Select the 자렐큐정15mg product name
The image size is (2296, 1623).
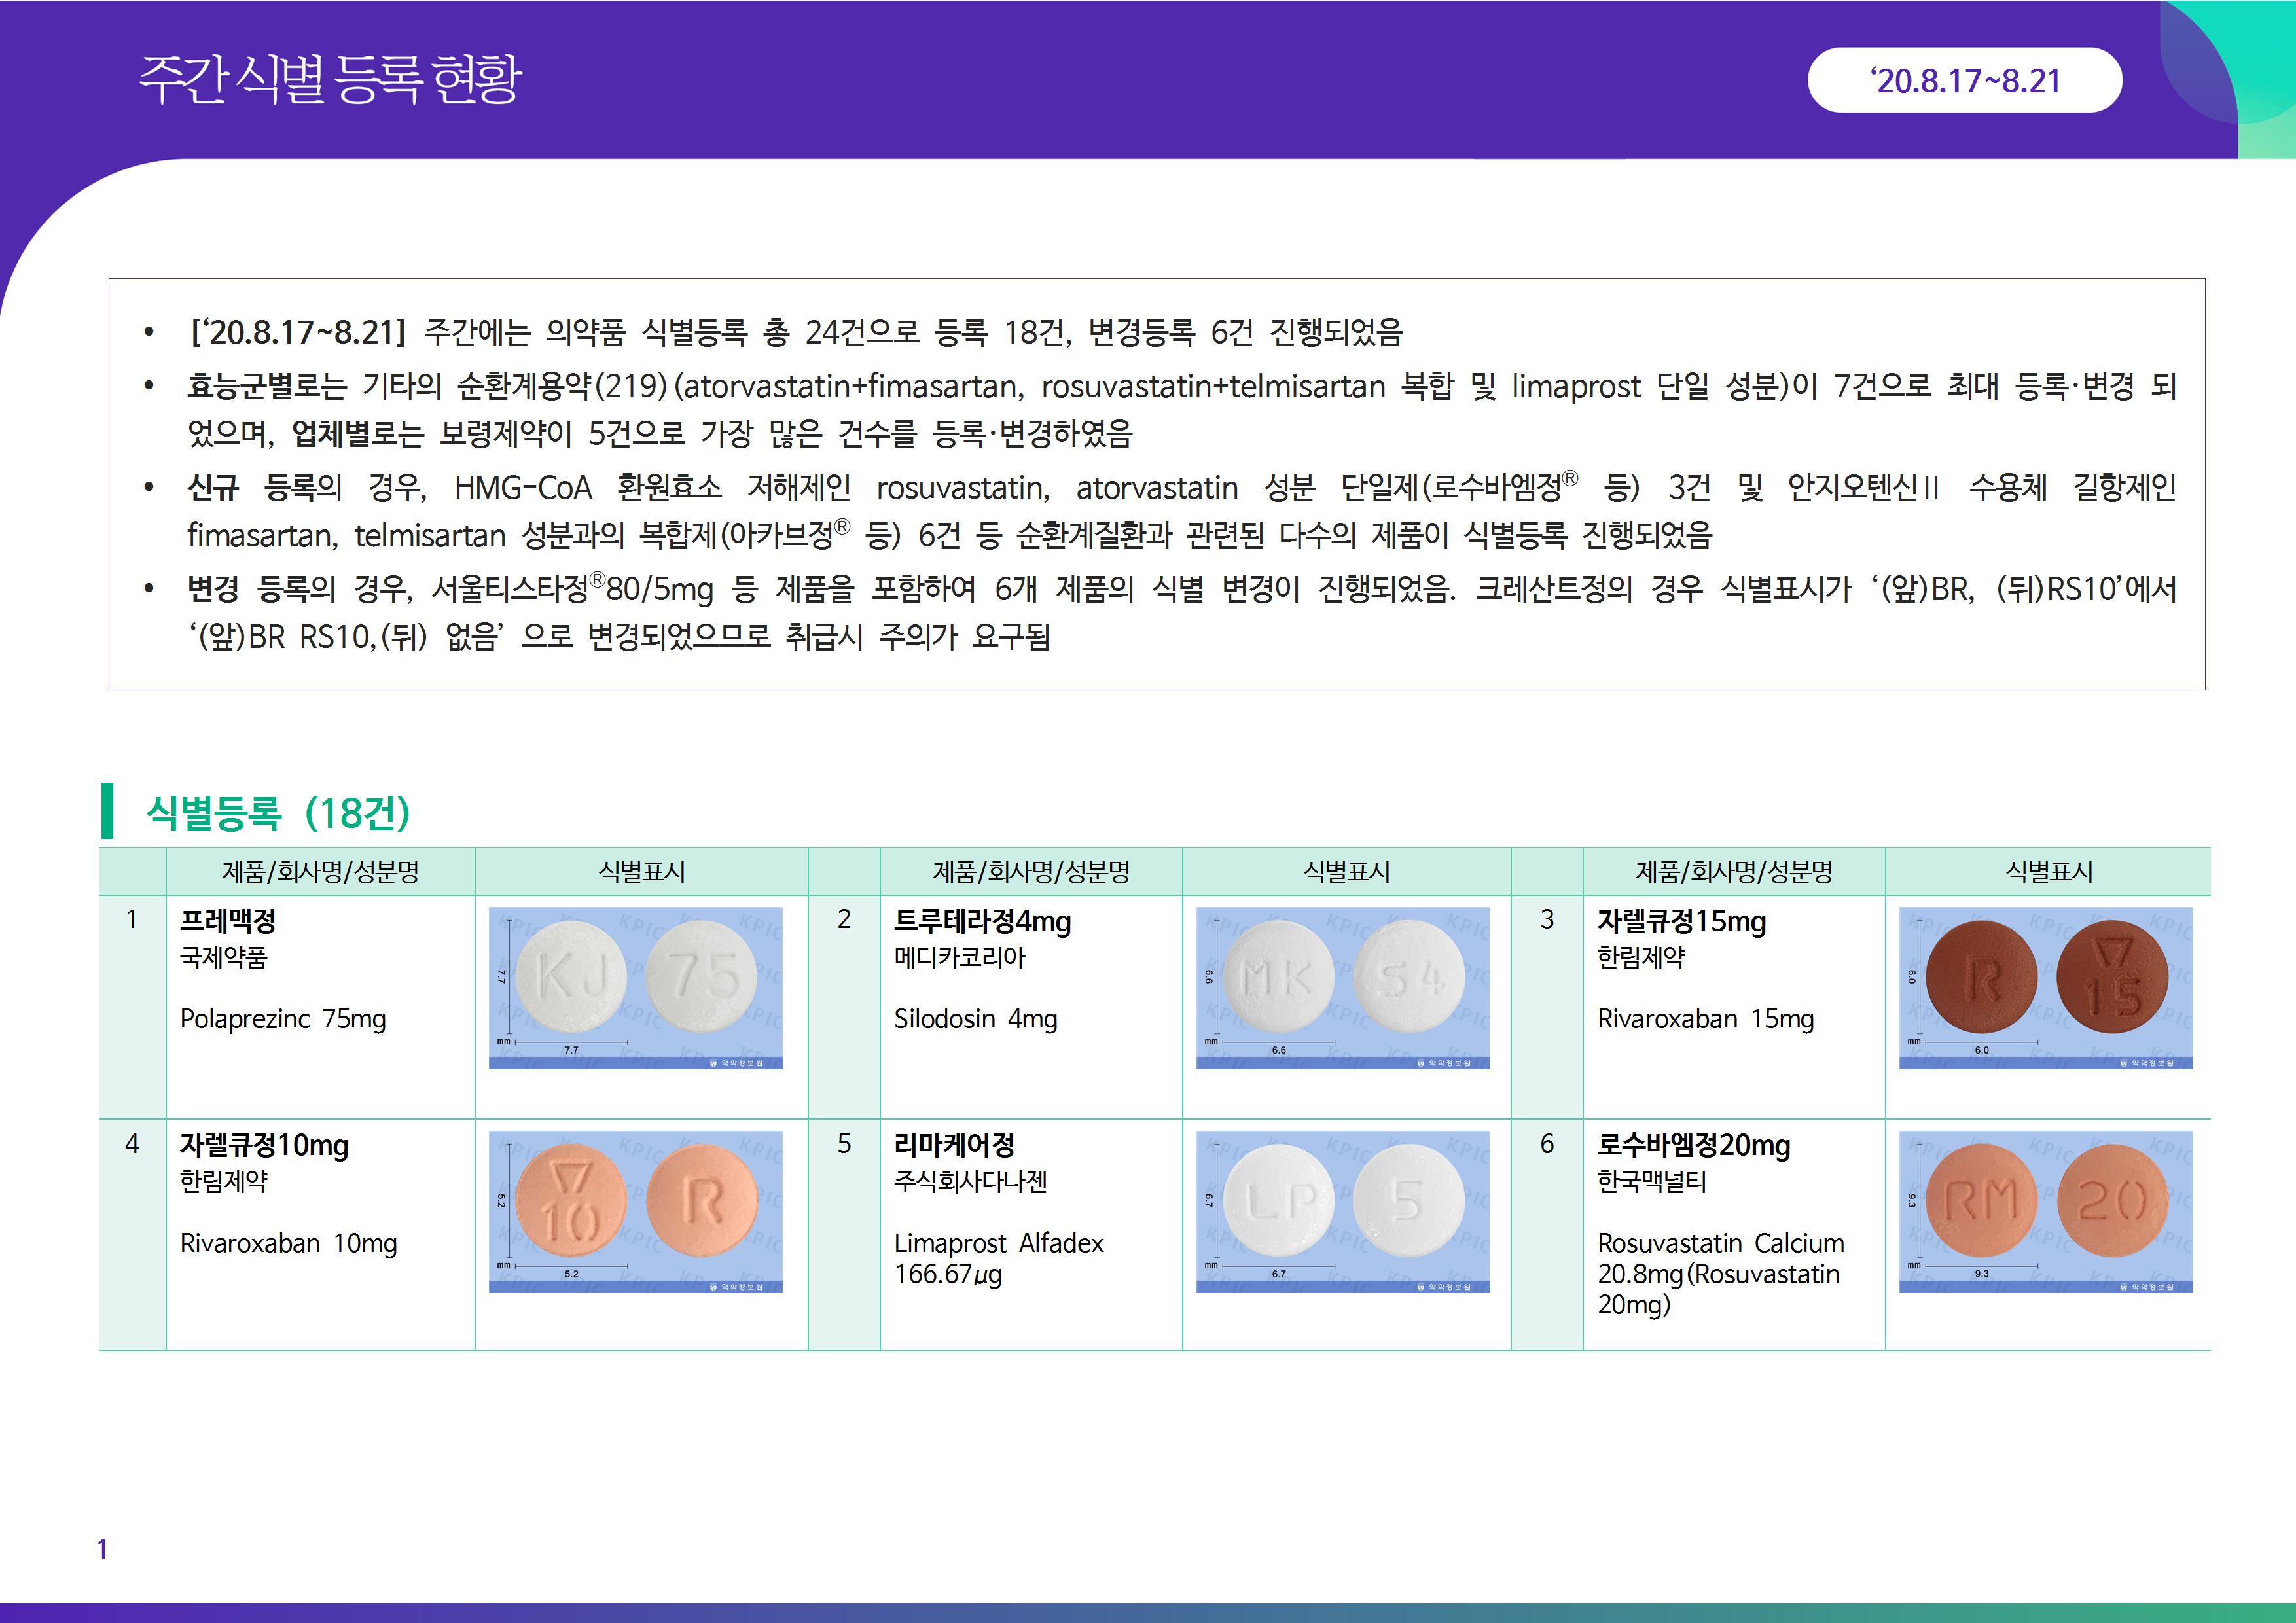1681,921
